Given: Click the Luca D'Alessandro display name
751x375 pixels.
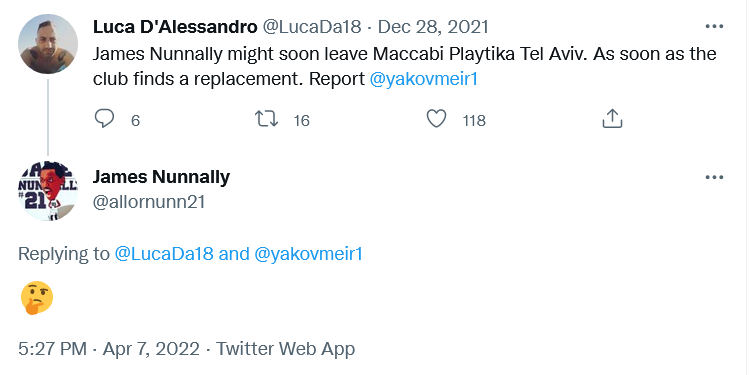Looking at the screenshot, I should [x=175, y=27].
